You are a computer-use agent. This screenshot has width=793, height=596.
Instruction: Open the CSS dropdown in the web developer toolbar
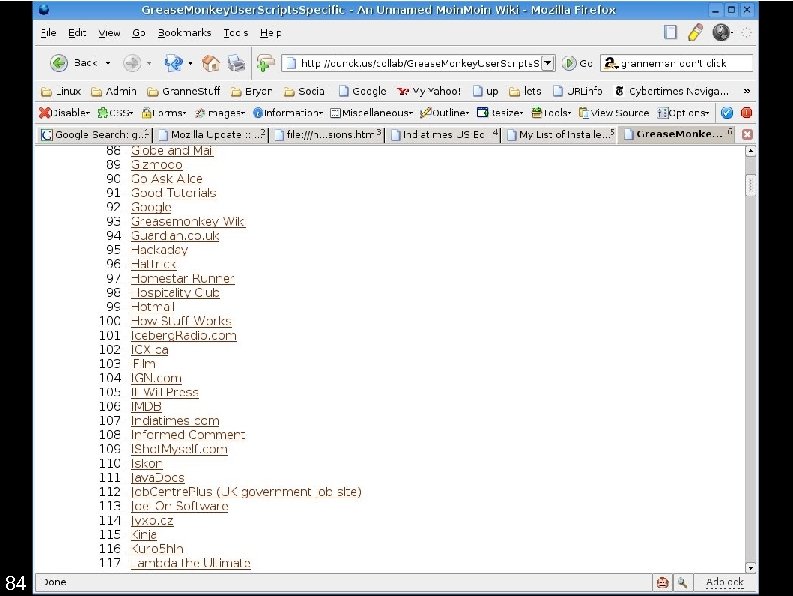coord(115,113)
